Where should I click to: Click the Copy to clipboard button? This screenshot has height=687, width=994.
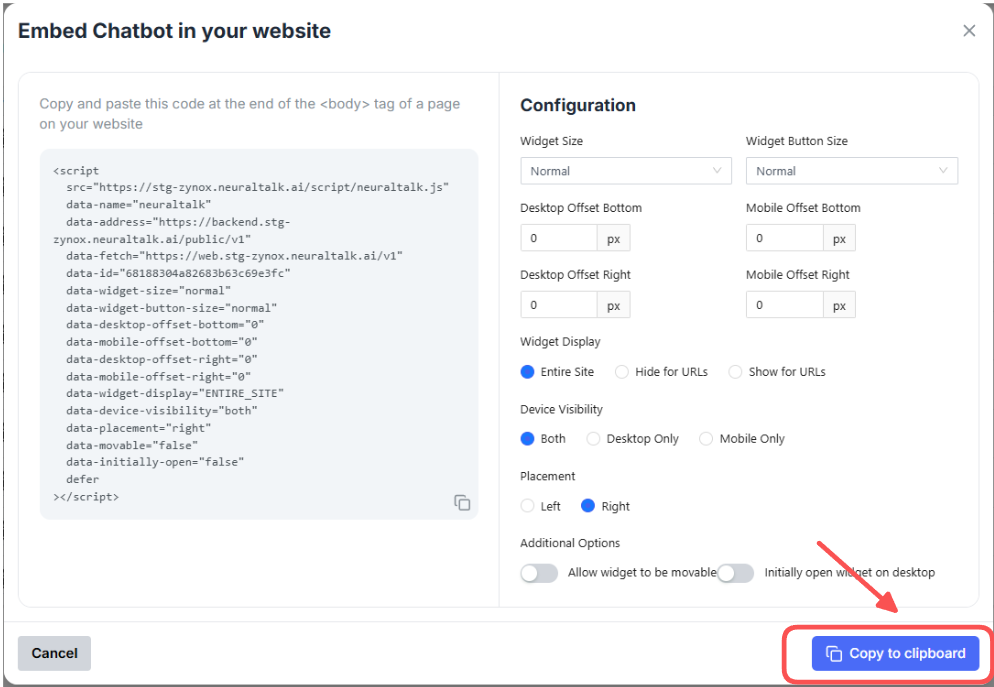click(x=895, y=653)
